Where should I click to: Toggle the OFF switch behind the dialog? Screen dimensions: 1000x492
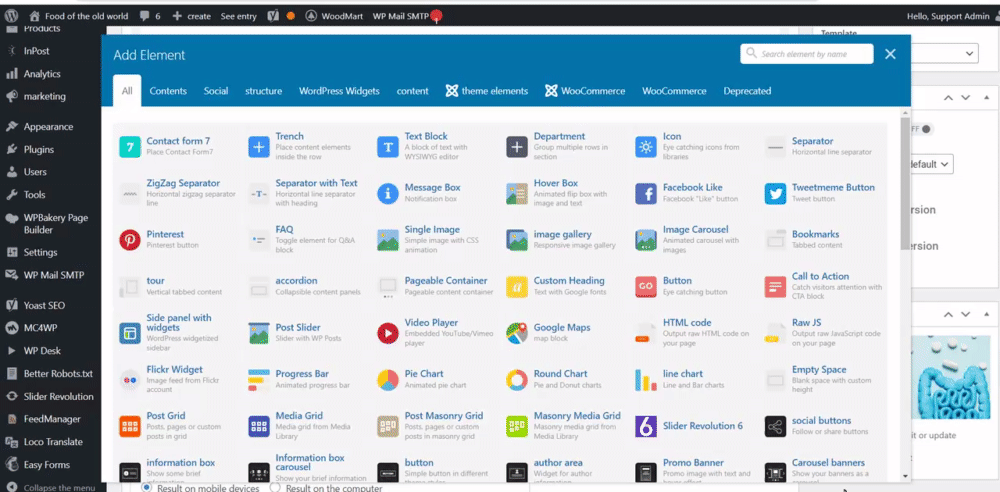[x=922, y=129]
